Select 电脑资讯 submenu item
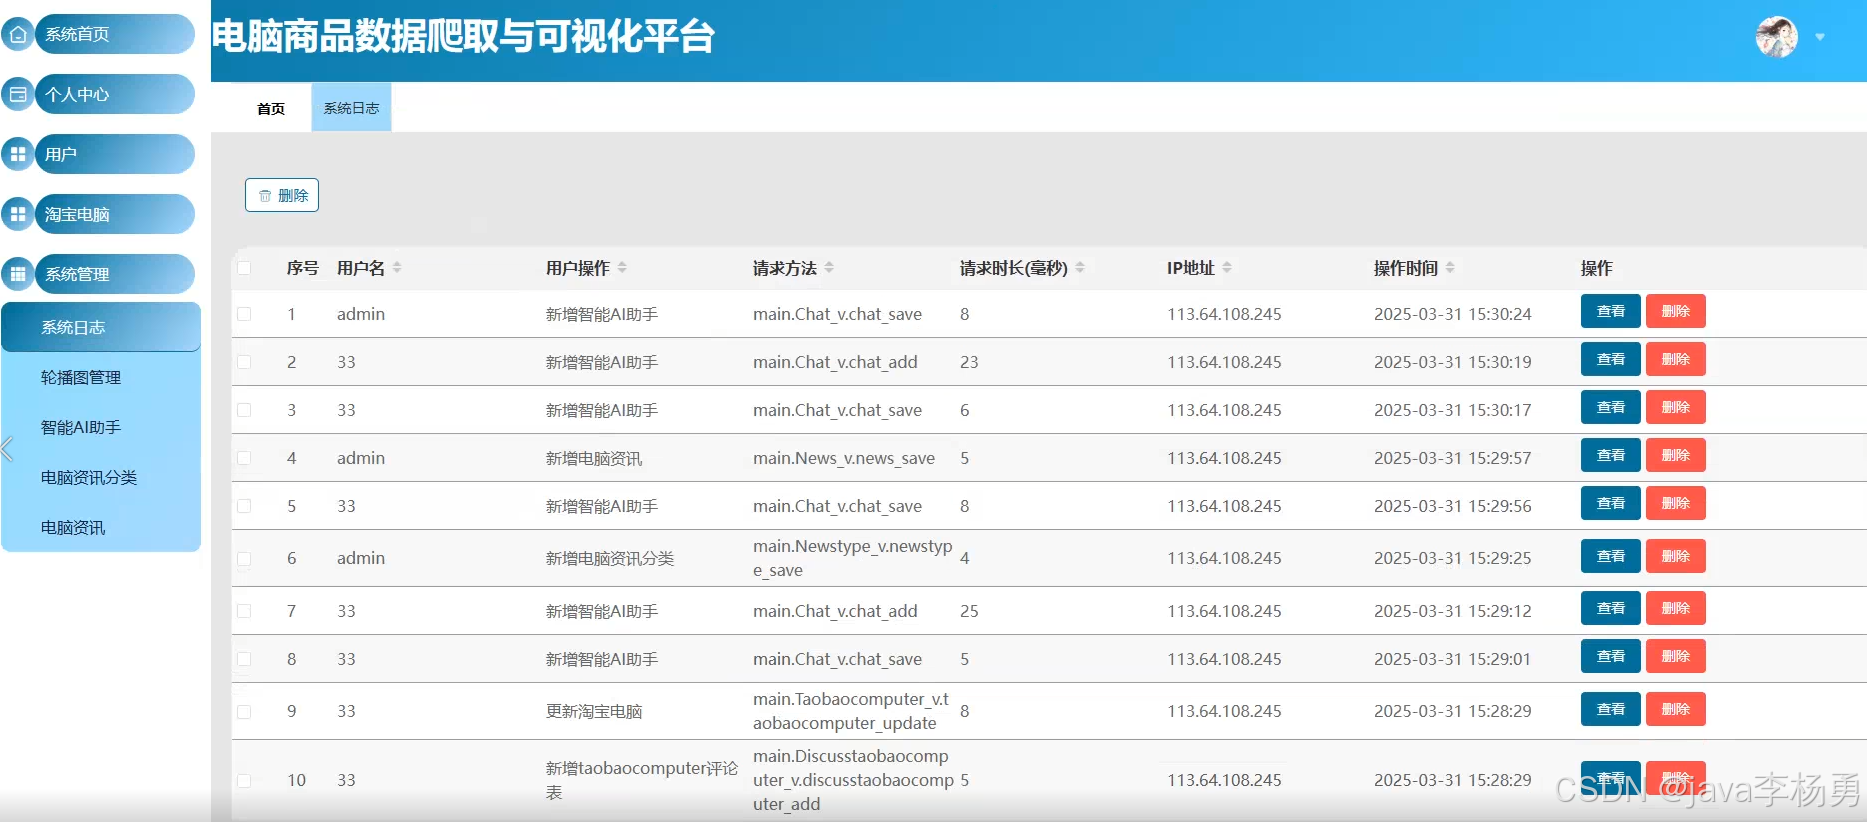The width and height of the screenshot is (1867, 822). (x=101, y=527)
